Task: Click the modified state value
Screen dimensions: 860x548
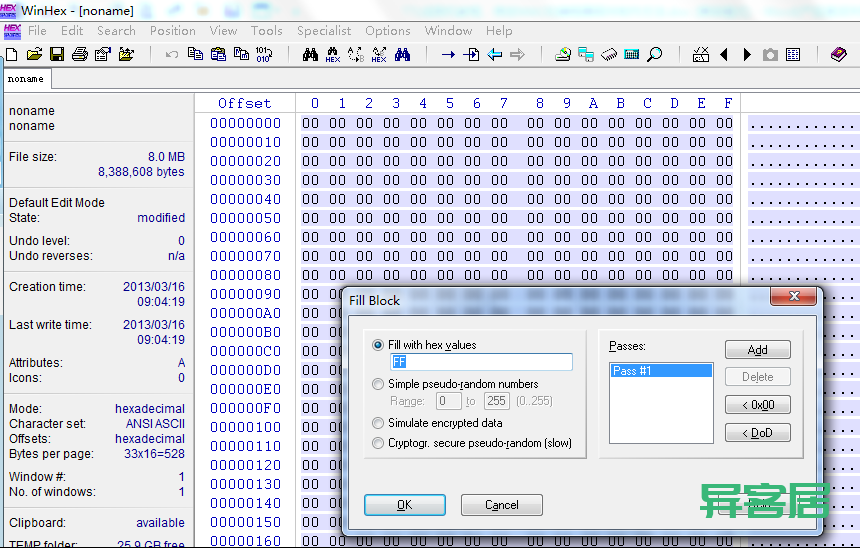Action: coord(161,218)
